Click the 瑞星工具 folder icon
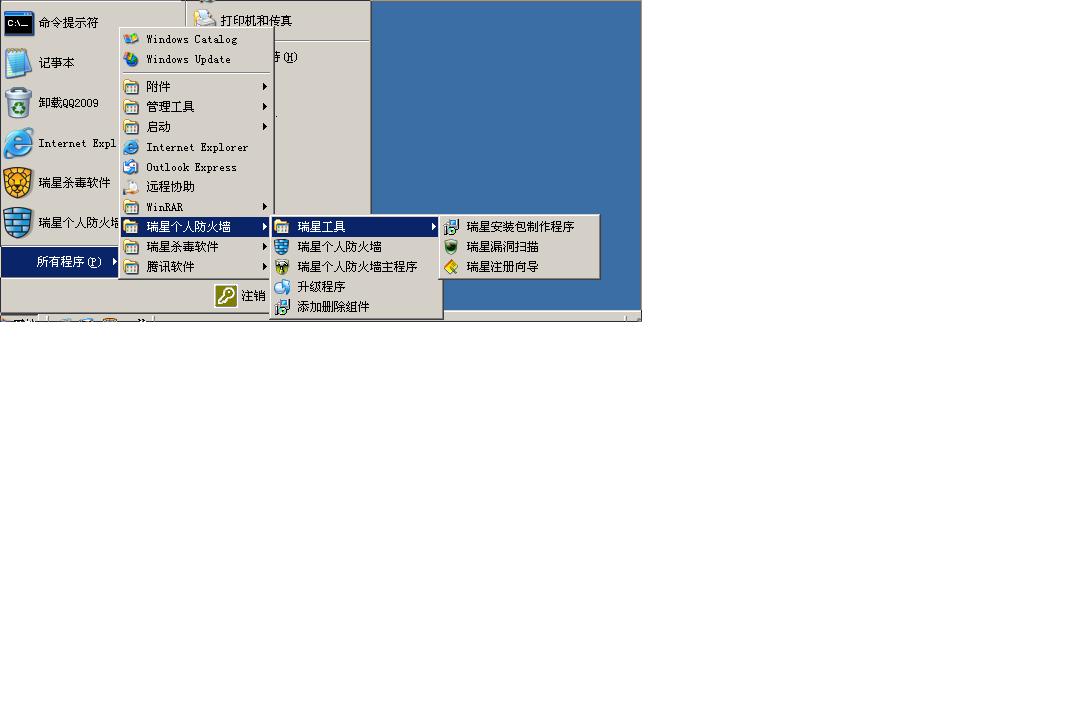This screenshot has height=708, width=1090. coord(282,227)
